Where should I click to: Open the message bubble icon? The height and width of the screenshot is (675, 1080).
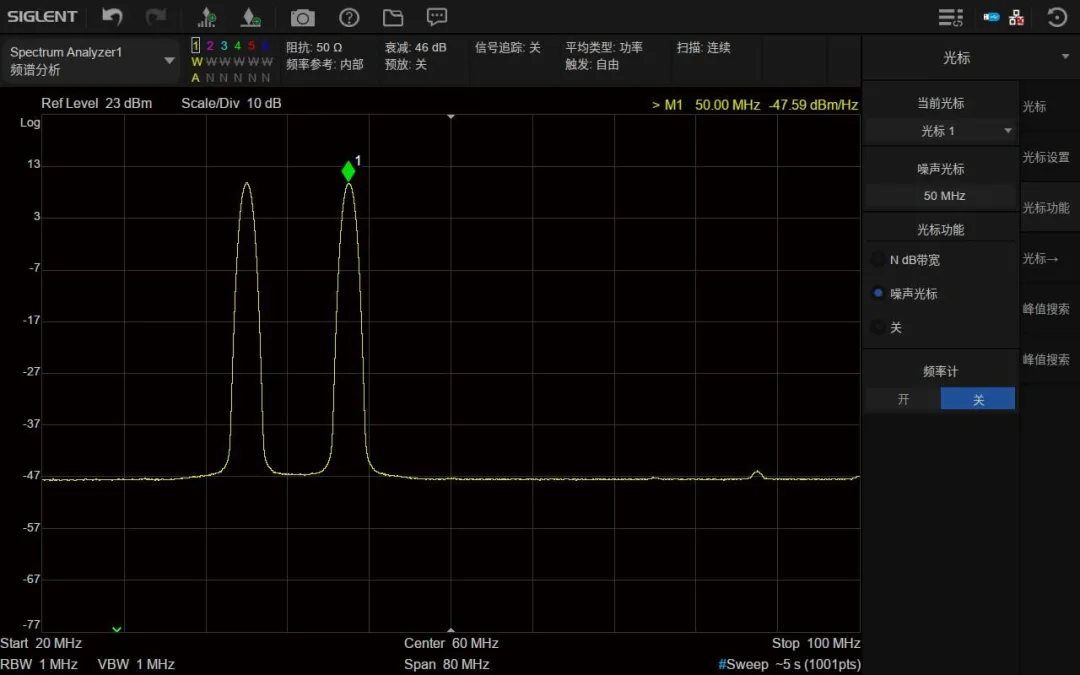pos(437,17)
